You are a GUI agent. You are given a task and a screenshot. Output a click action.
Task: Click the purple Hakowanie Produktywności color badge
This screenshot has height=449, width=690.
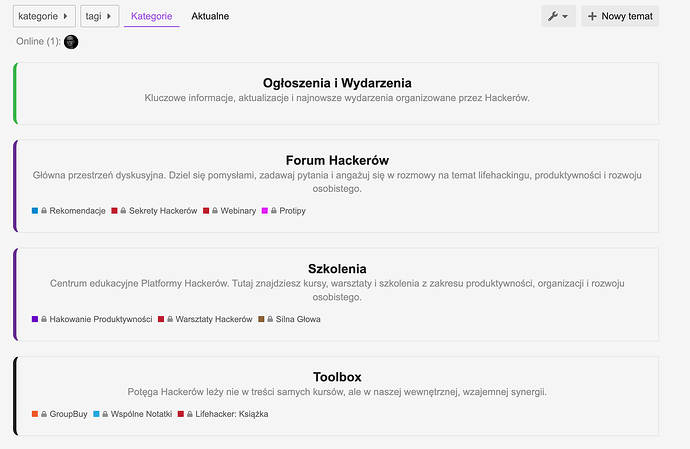(35, 319)
